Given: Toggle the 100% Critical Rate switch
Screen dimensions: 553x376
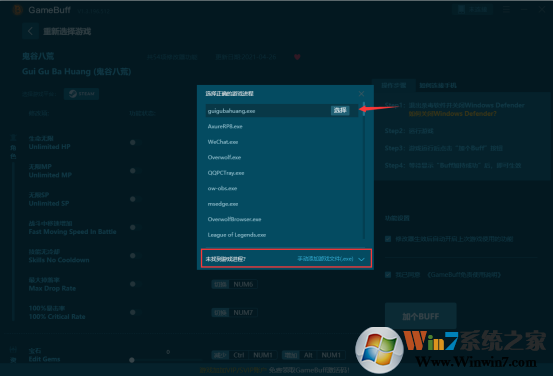Looking at the screenshot, I should pyautogui.click(x=135, y=313).
